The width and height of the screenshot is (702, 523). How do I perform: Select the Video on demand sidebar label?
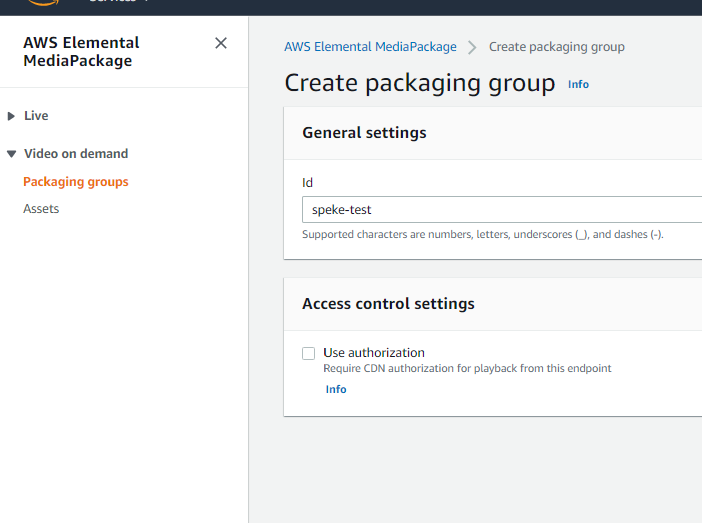tap(76, 154)
